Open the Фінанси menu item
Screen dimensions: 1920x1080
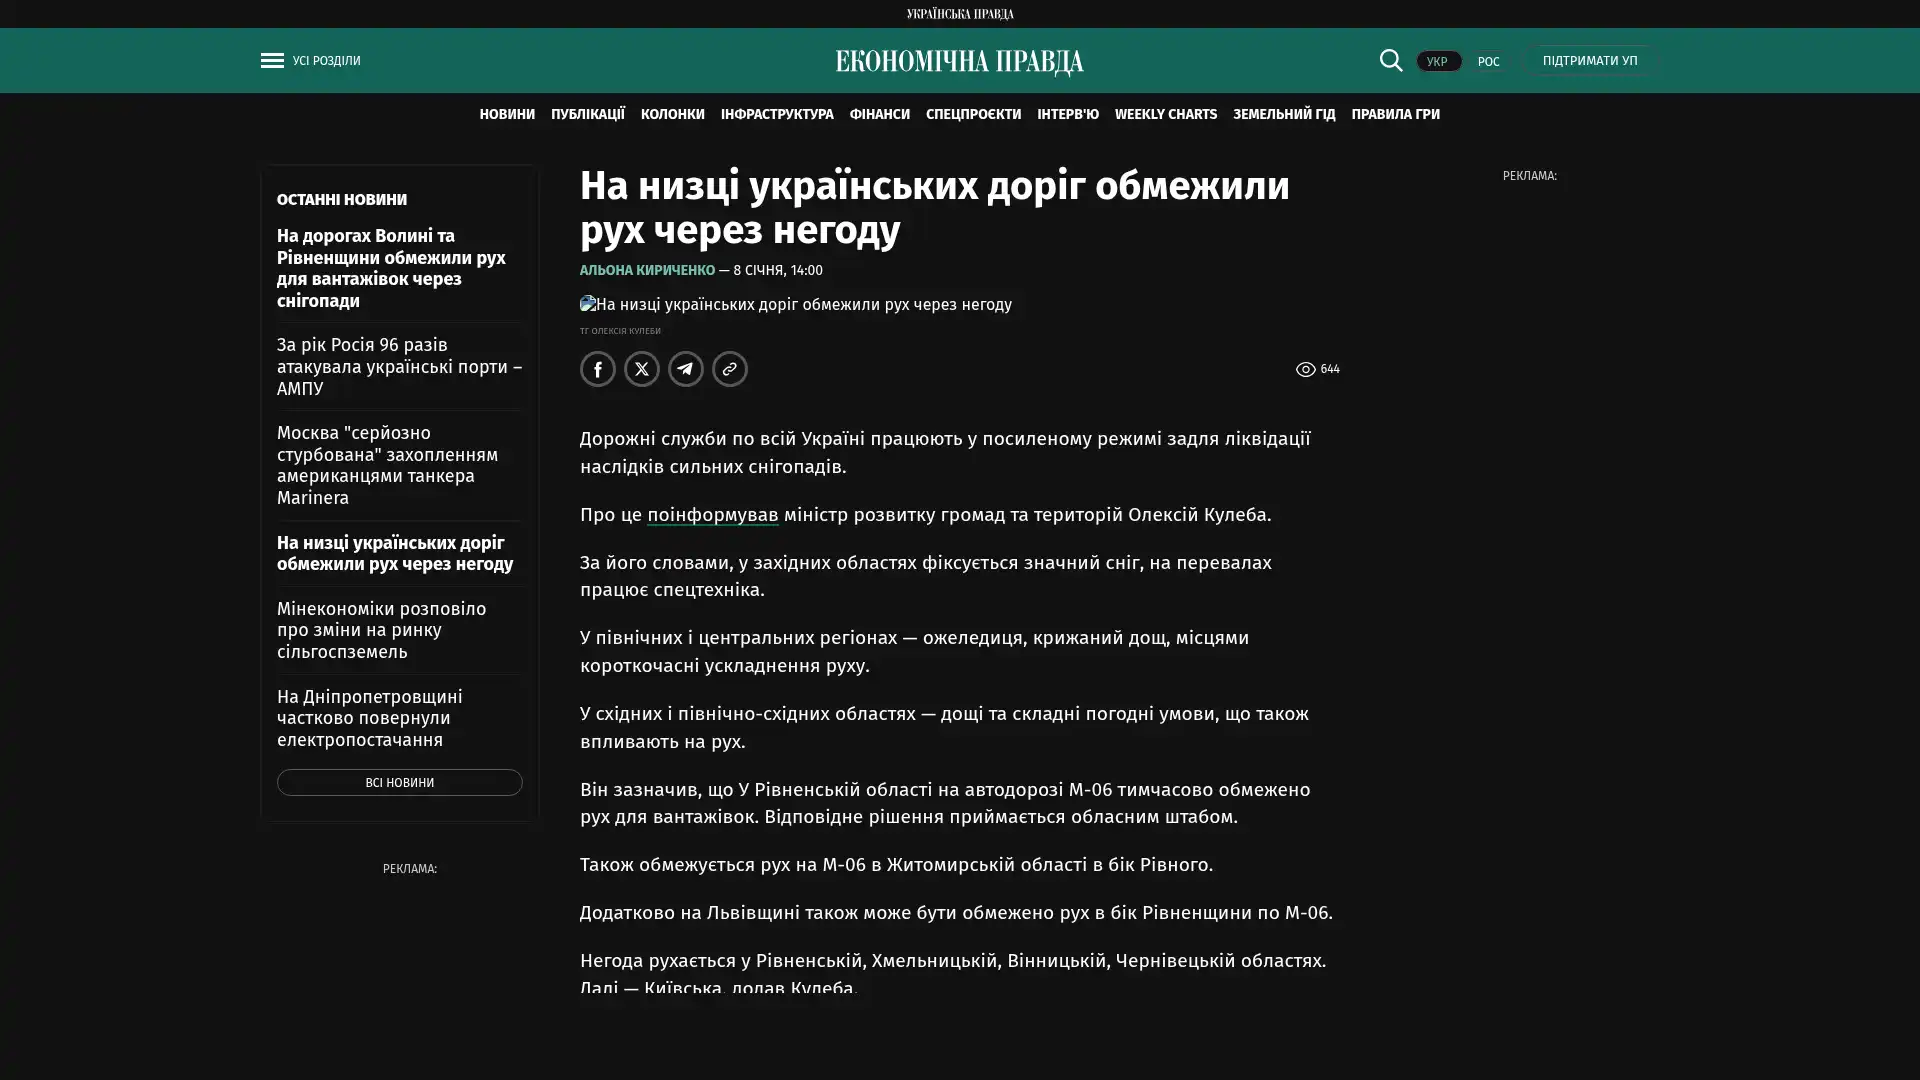(879, 114)
